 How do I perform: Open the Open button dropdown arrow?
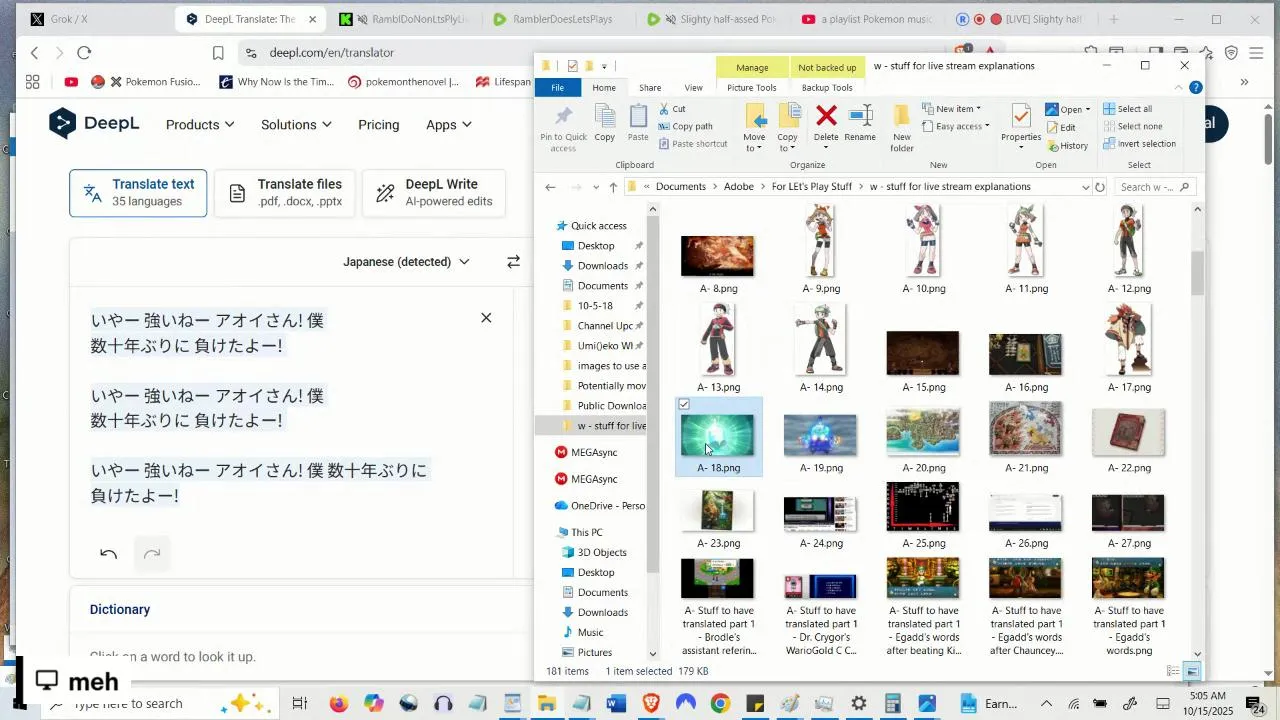[x=1088, y=110]
